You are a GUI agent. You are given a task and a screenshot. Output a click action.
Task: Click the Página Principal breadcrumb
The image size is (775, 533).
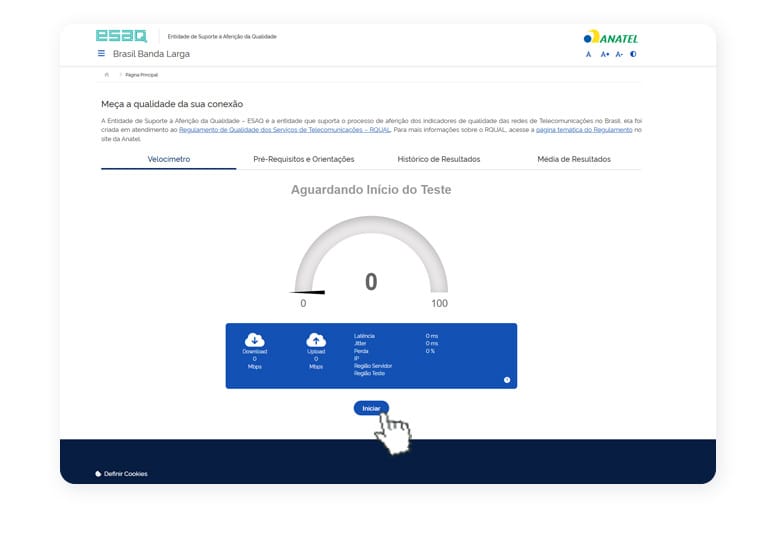[x=141, y=75]
